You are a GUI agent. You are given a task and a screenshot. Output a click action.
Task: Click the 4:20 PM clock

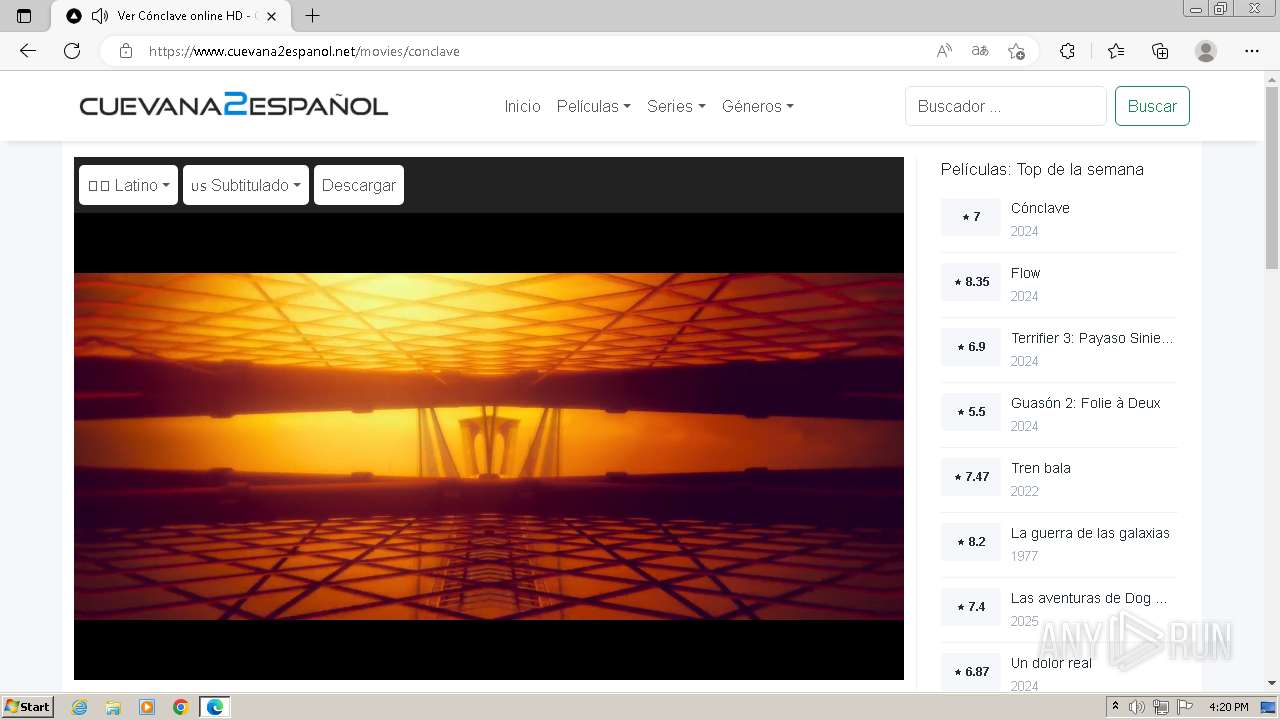pyautogui.click(x=1229, y=707)
